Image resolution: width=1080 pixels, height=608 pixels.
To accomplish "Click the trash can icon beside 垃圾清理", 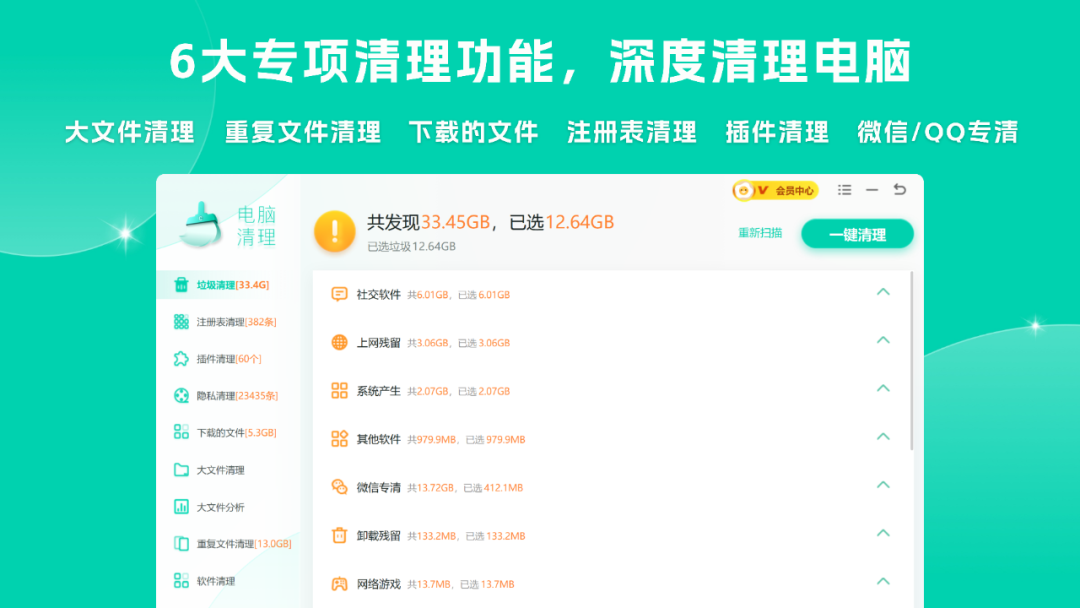I will point(181,284).
